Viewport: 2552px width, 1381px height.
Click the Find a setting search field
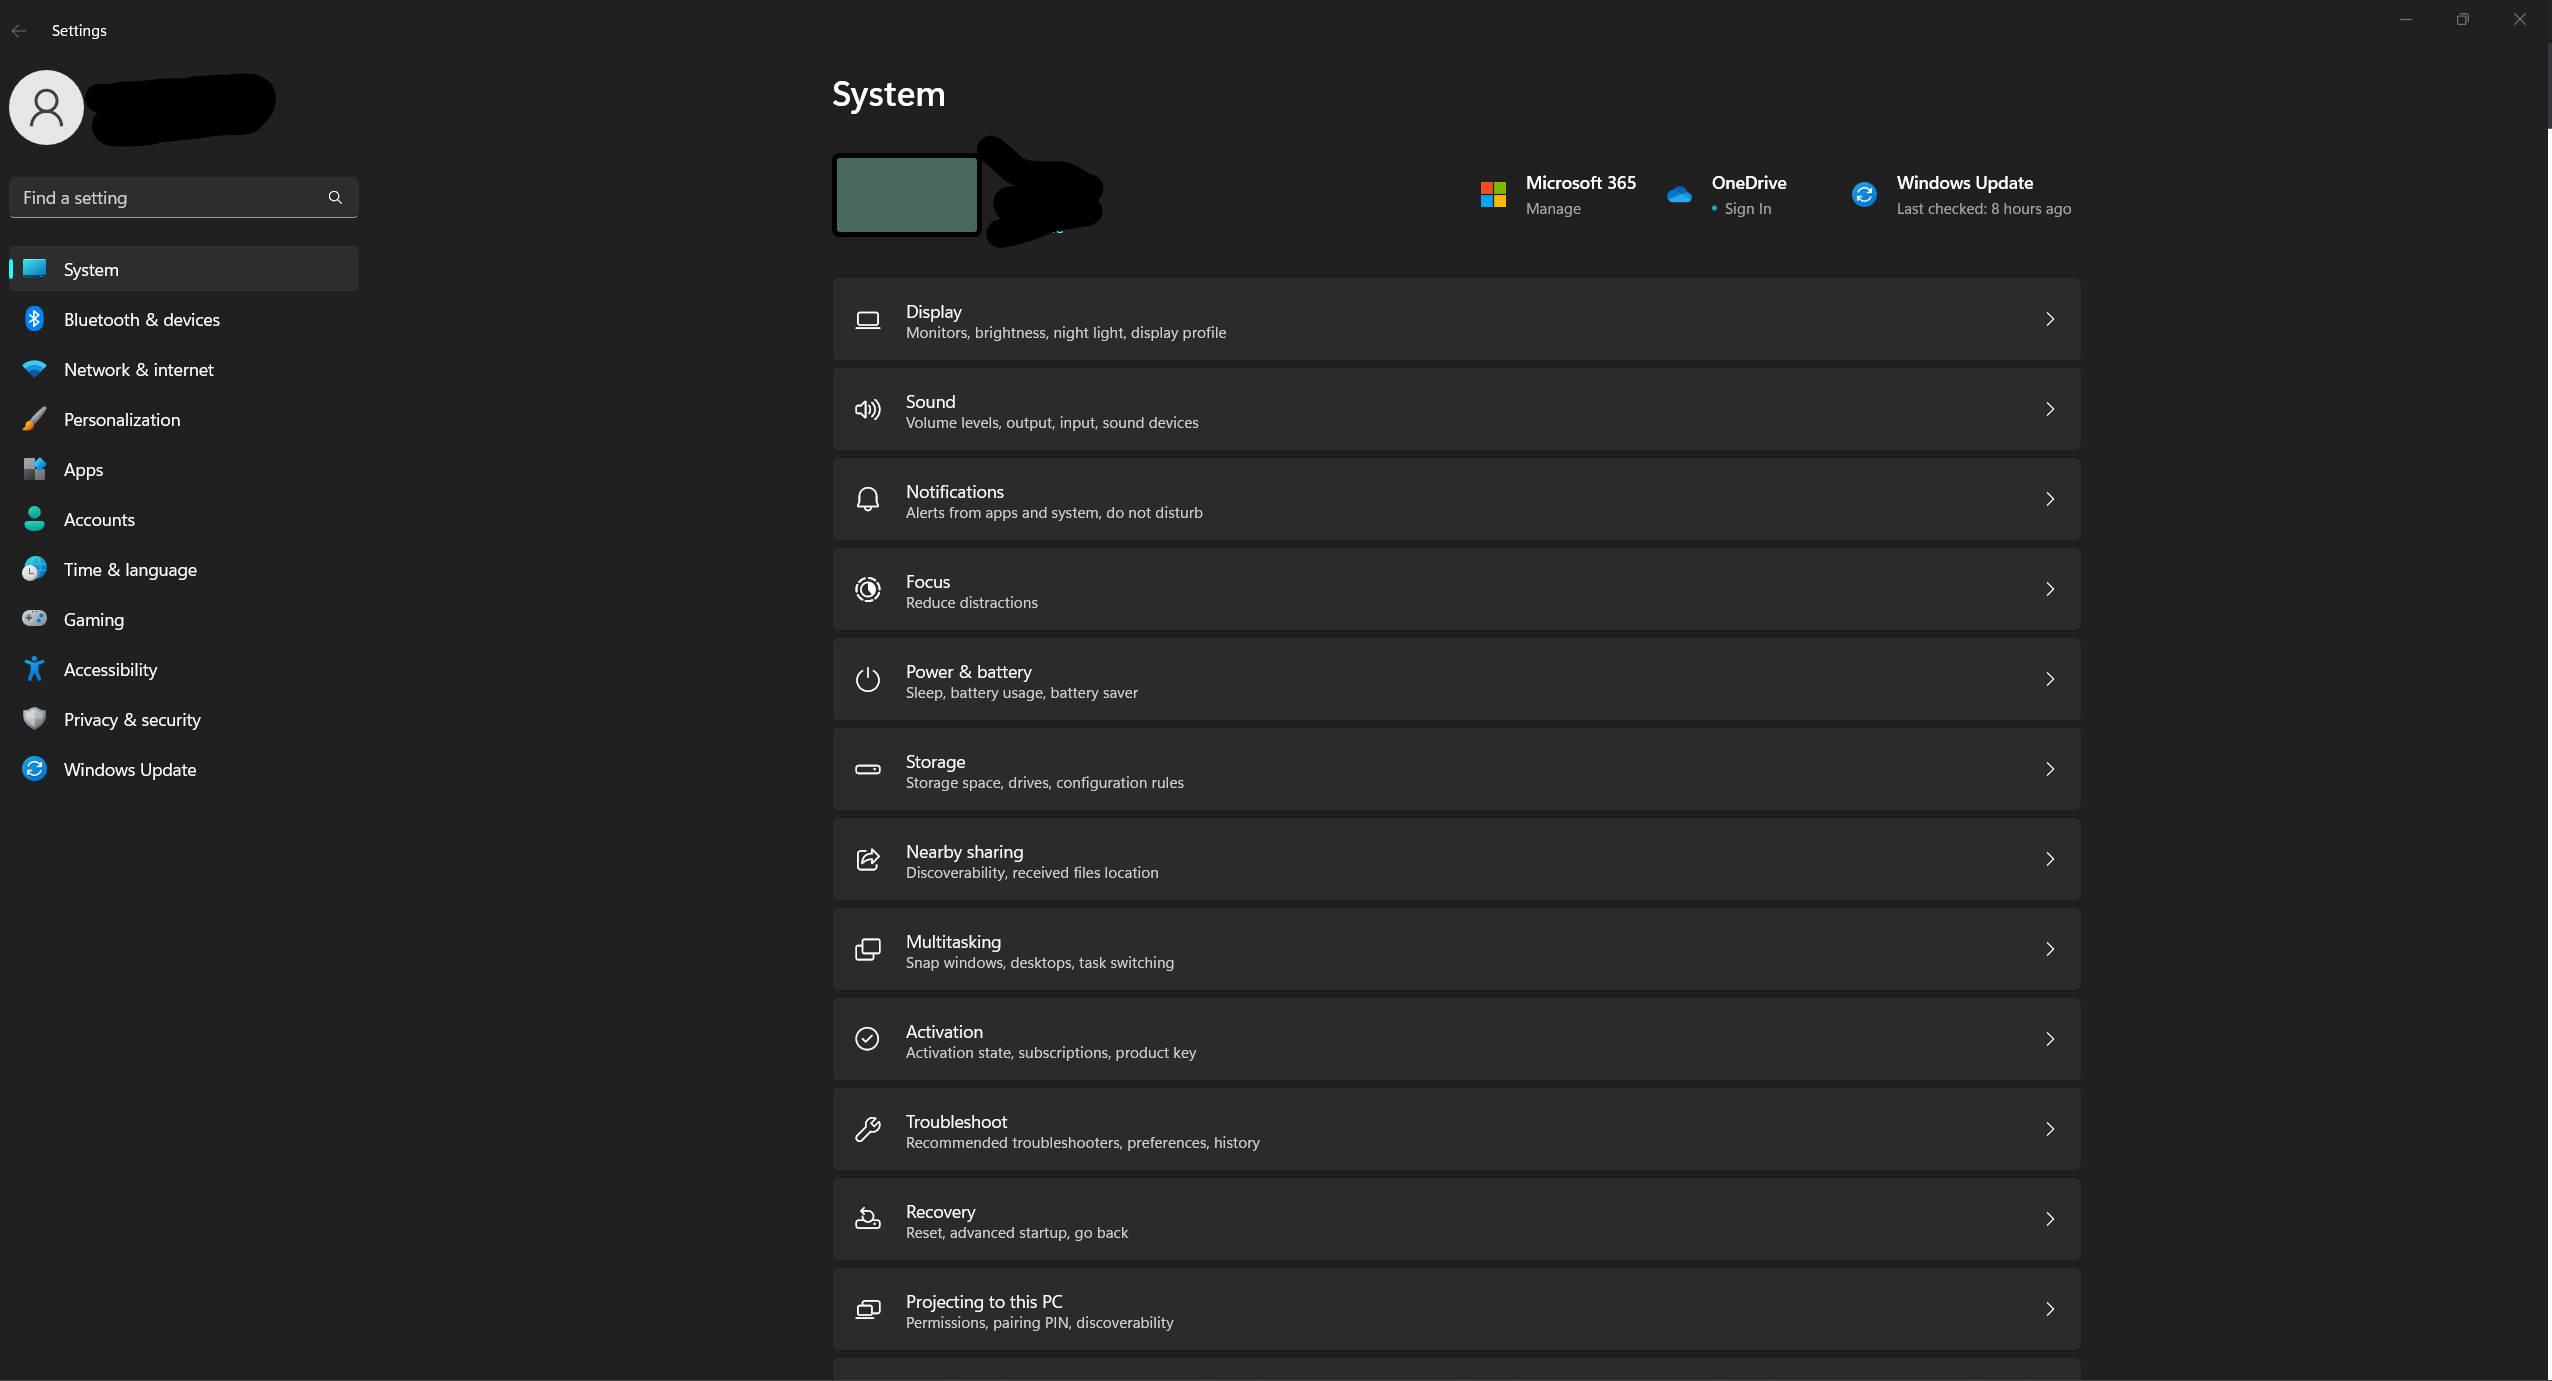(170, 198)
